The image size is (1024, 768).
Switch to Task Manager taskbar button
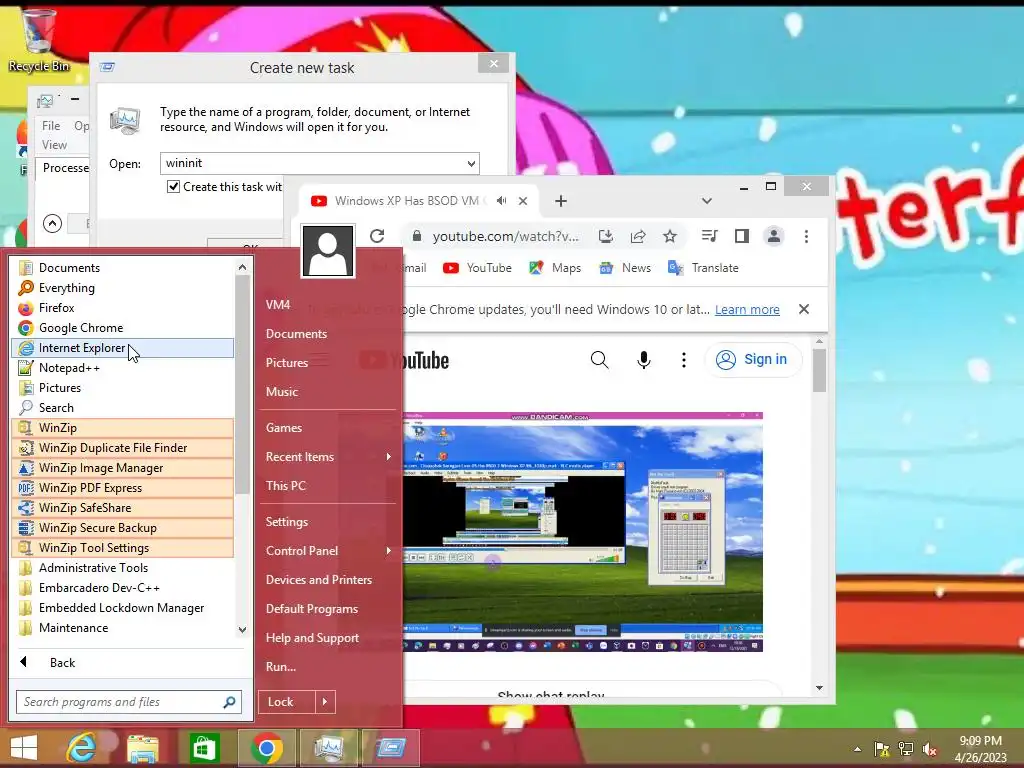point(328,748)
